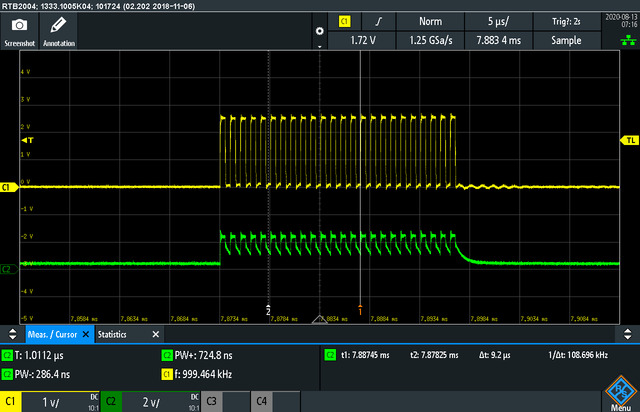Click the C2 badge next to PW- measurement

coord(7,374)
